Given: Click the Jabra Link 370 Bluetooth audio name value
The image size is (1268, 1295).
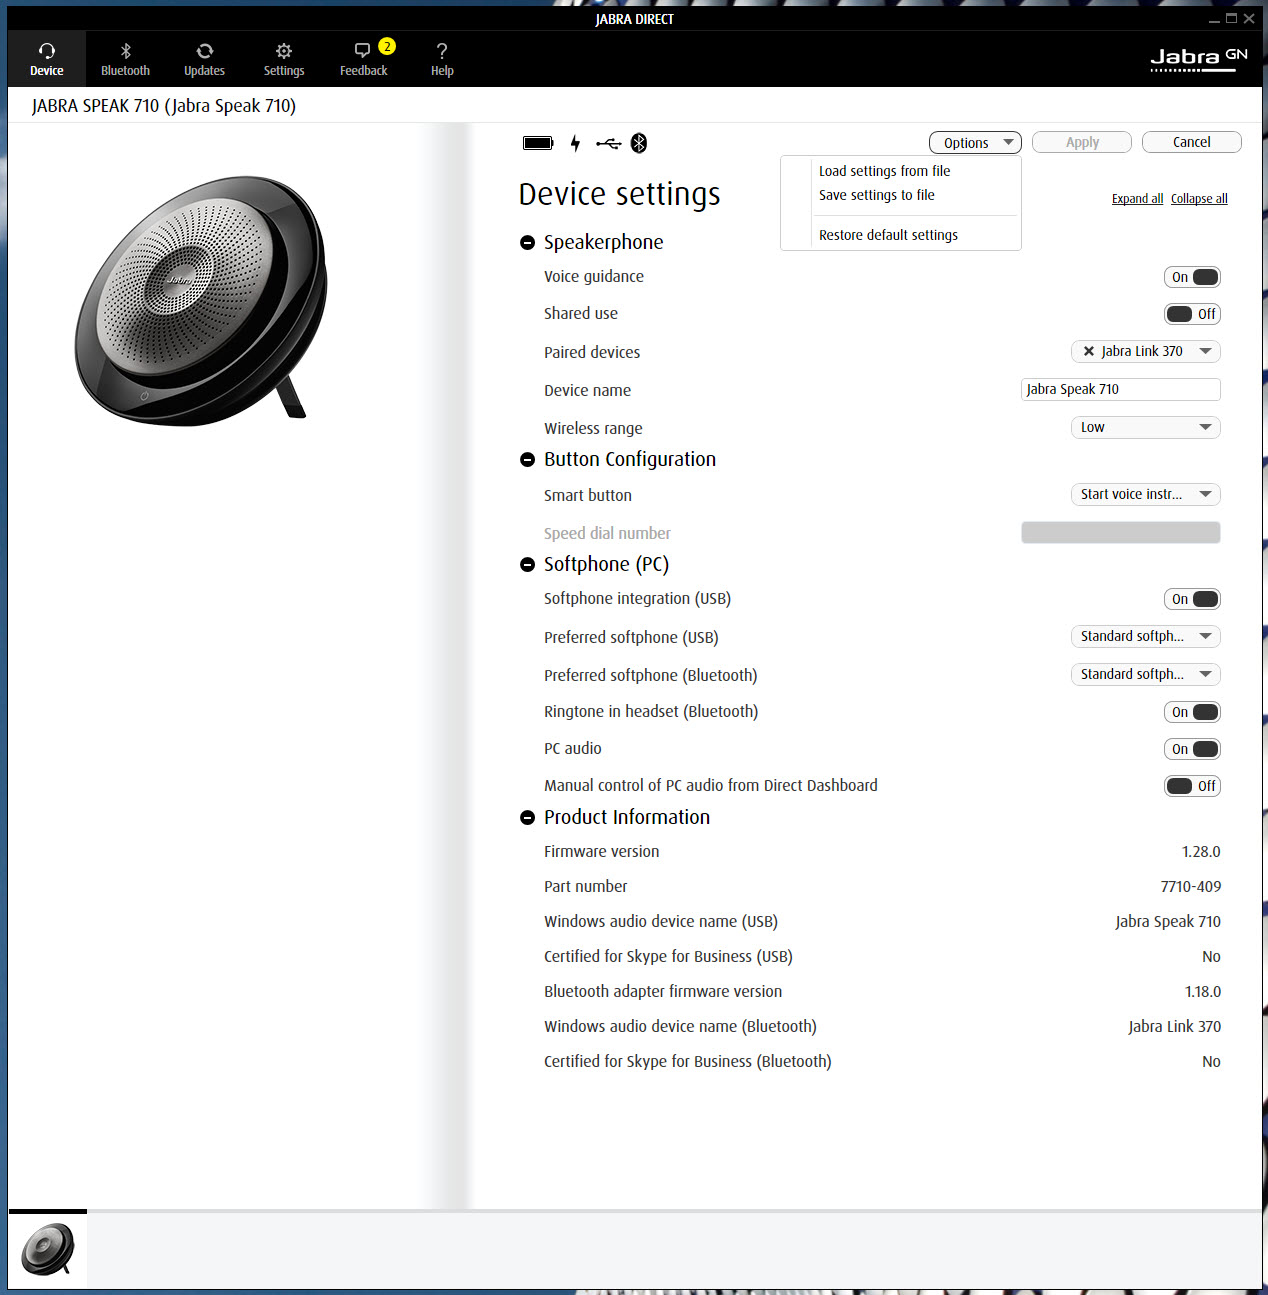Looking at the screenshot, I should [x=1174, y=1027].
